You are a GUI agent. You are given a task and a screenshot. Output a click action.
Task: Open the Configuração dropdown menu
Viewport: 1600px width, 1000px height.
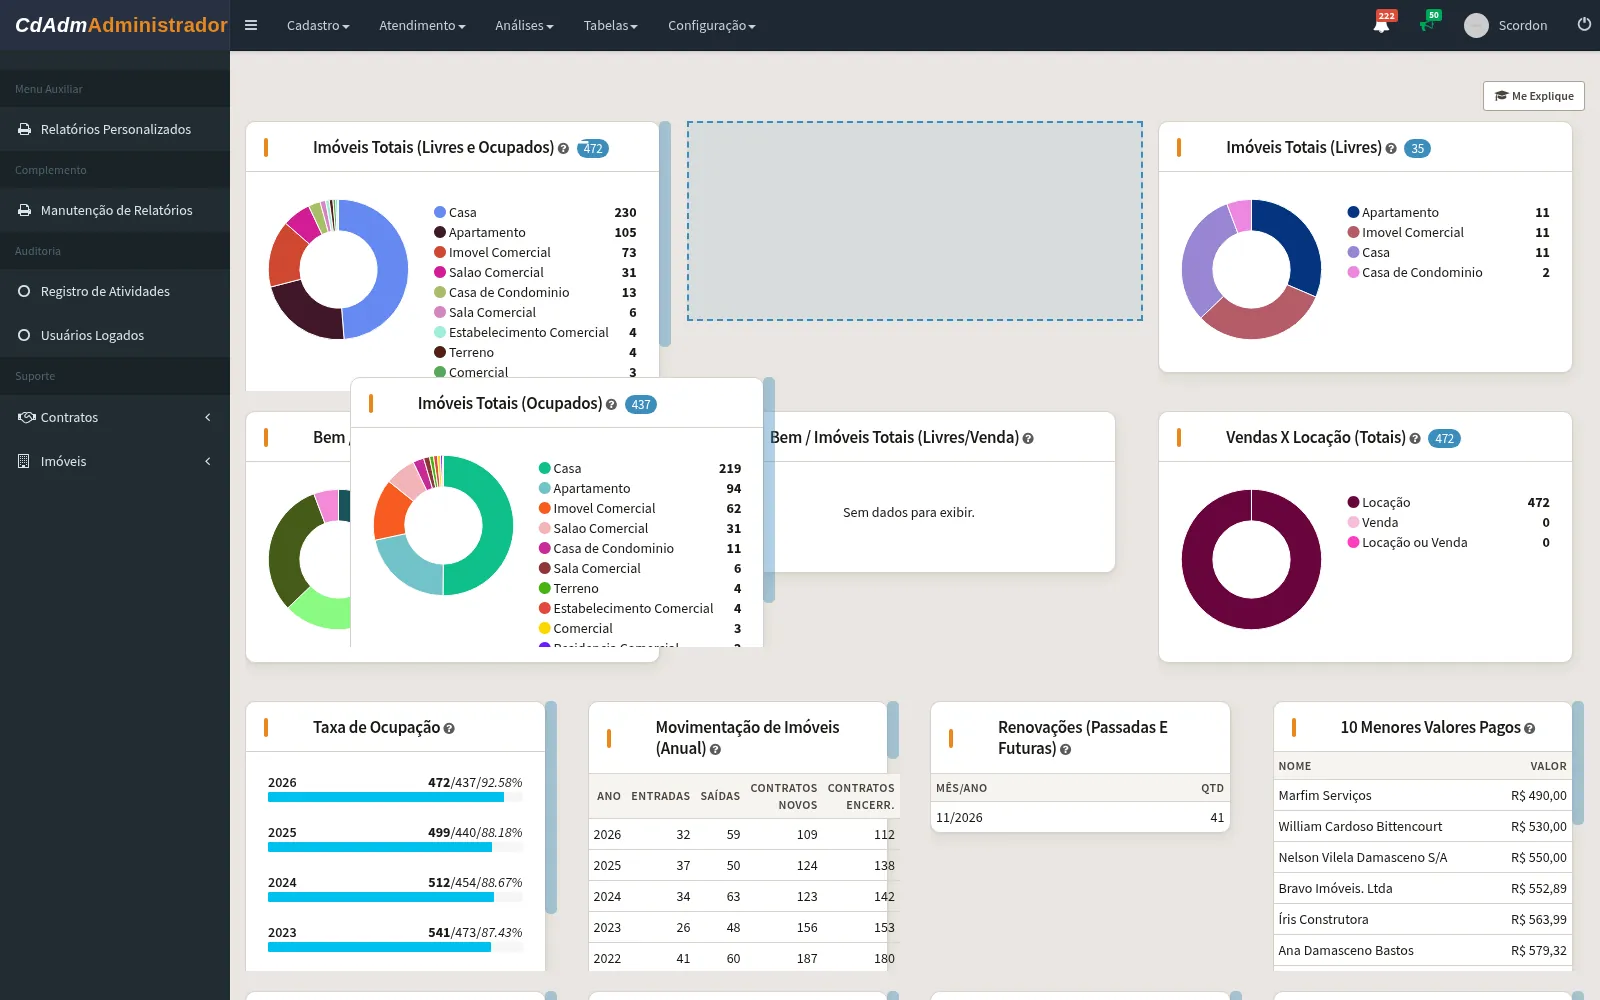(712, 26)
